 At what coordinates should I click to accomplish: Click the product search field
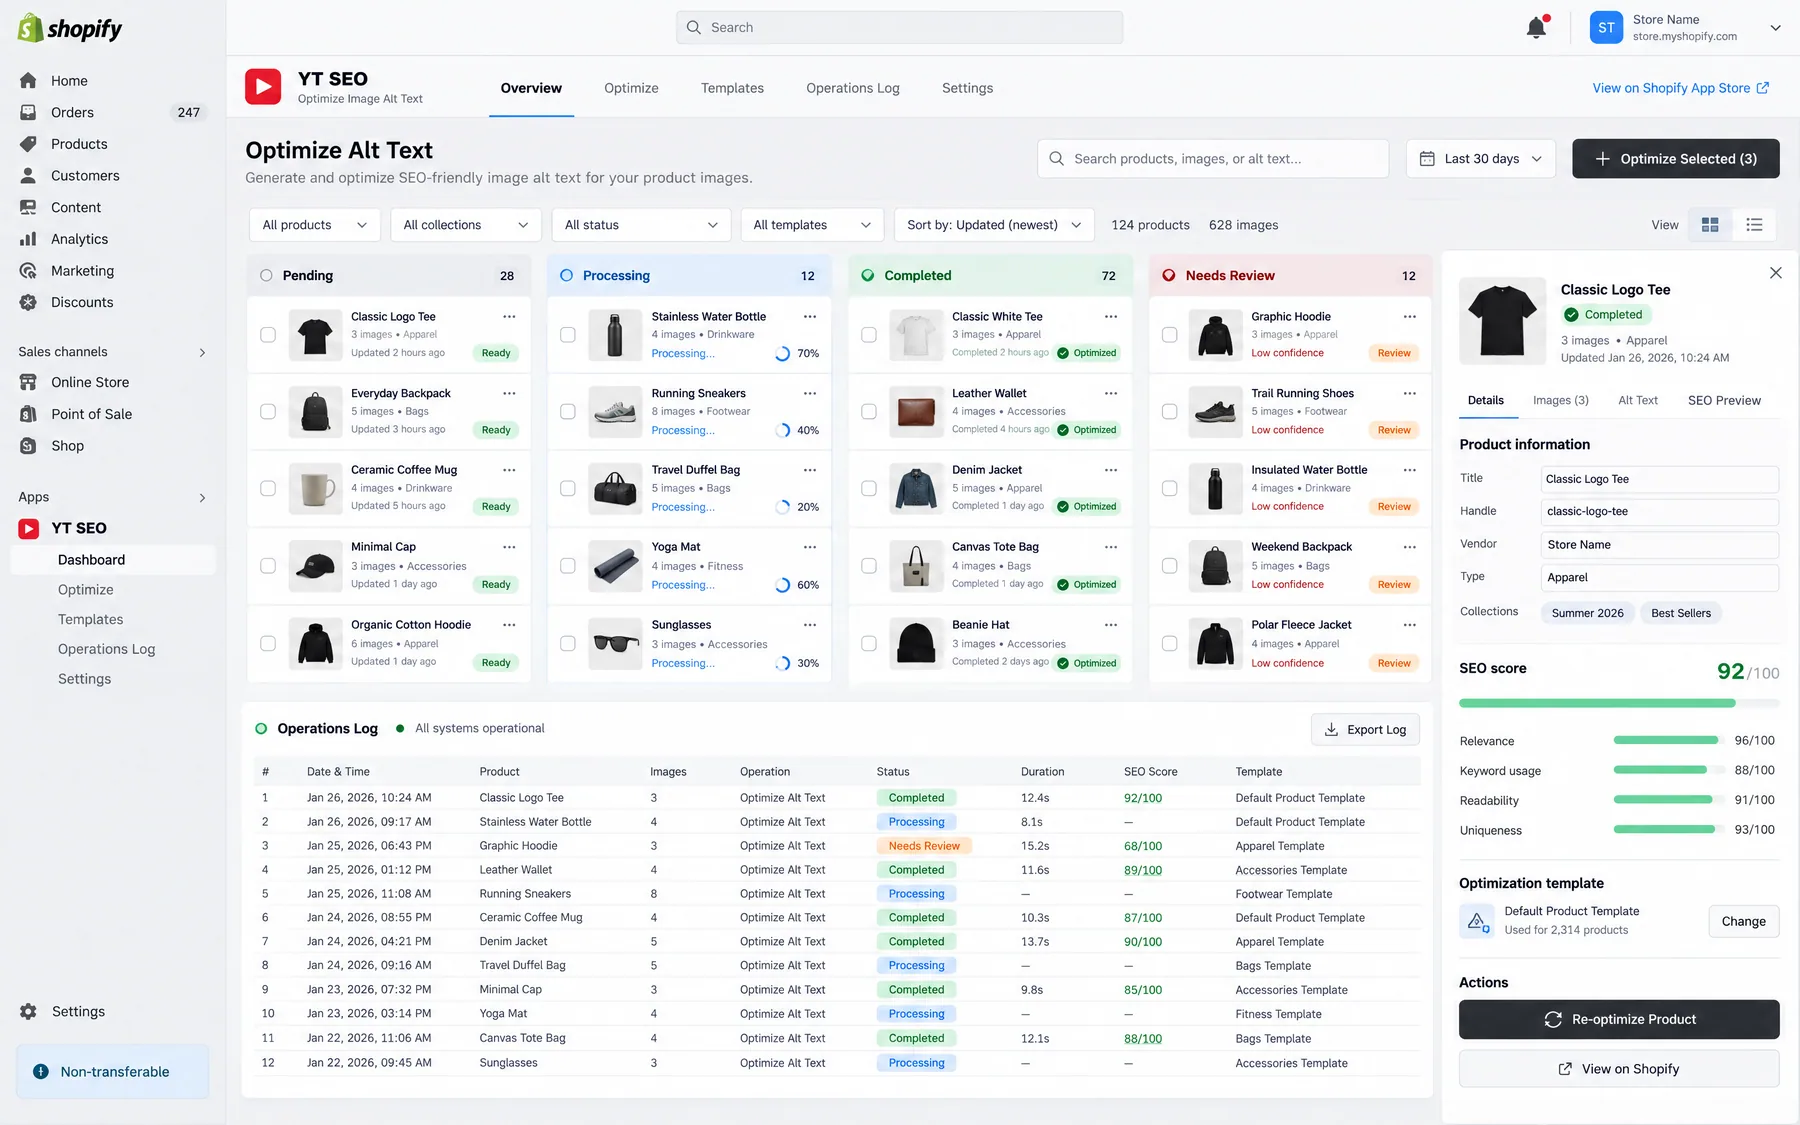1213,159
